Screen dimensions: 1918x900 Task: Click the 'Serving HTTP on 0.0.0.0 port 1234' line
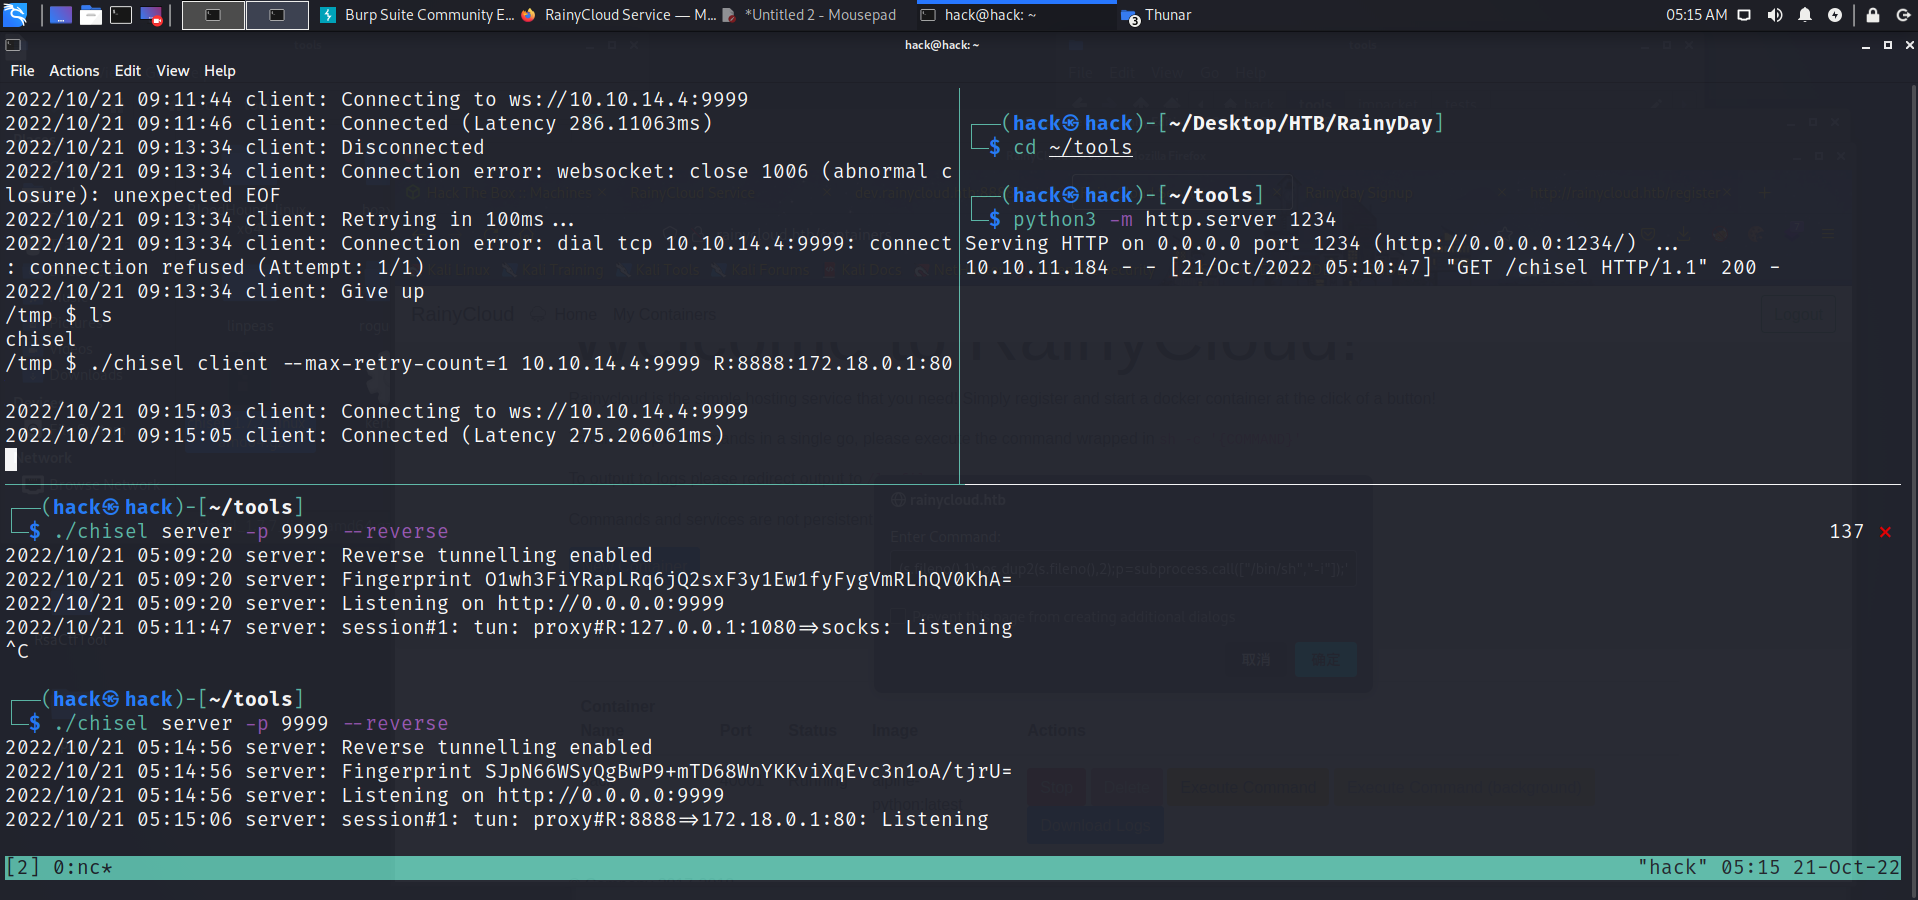[x=1321, y=243]
